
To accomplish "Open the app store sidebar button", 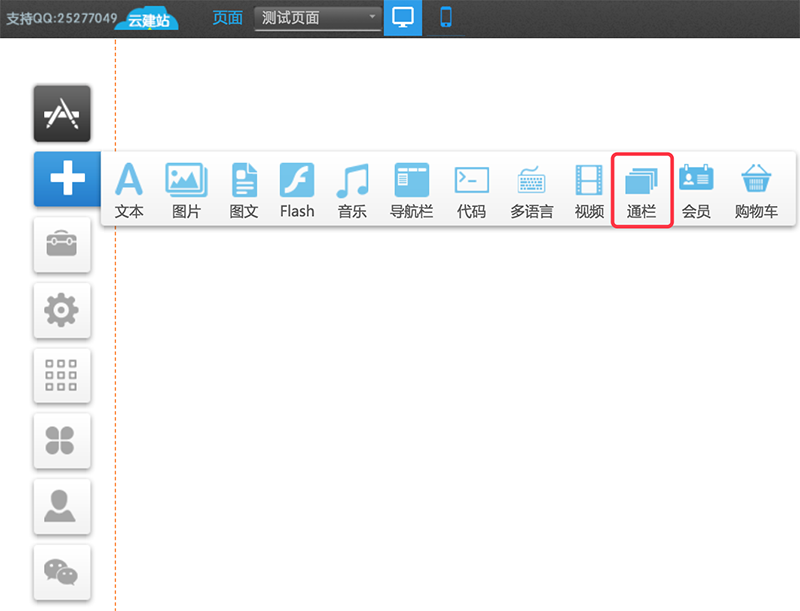I will [x=62, y=113].
